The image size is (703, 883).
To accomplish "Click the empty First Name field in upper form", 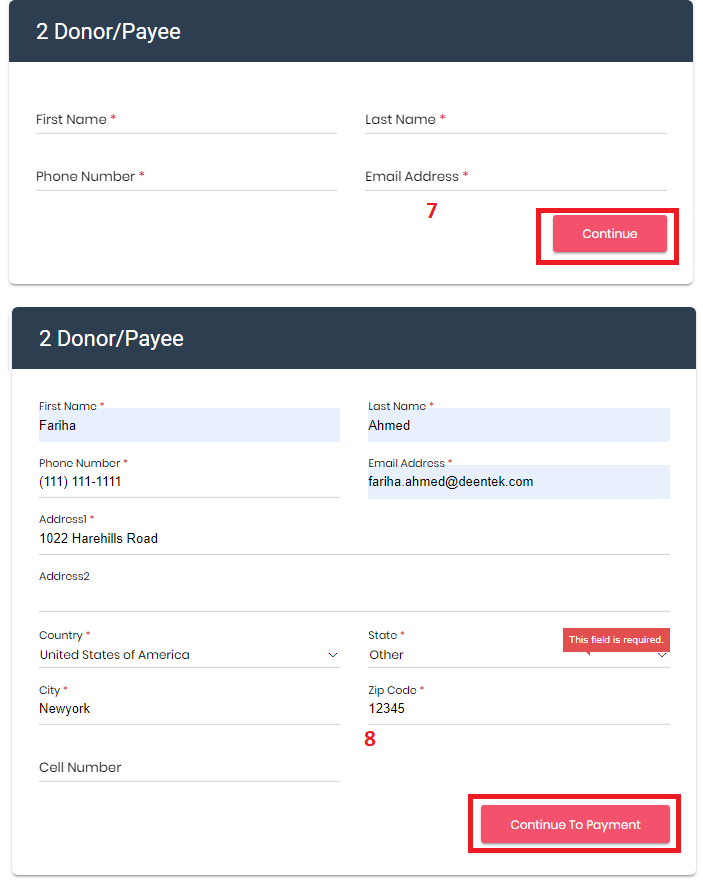I will [186, 120].
